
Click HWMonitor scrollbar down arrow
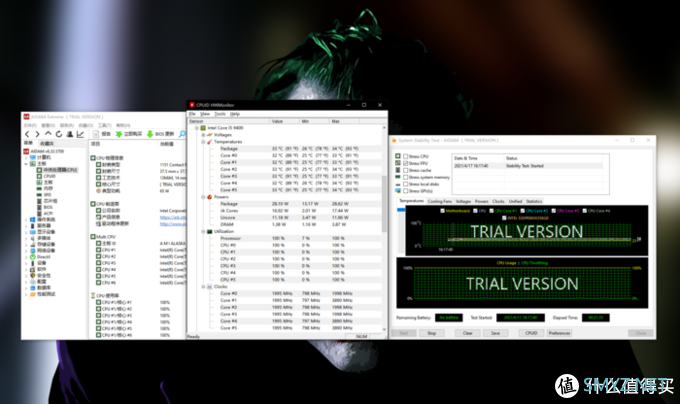384,329
